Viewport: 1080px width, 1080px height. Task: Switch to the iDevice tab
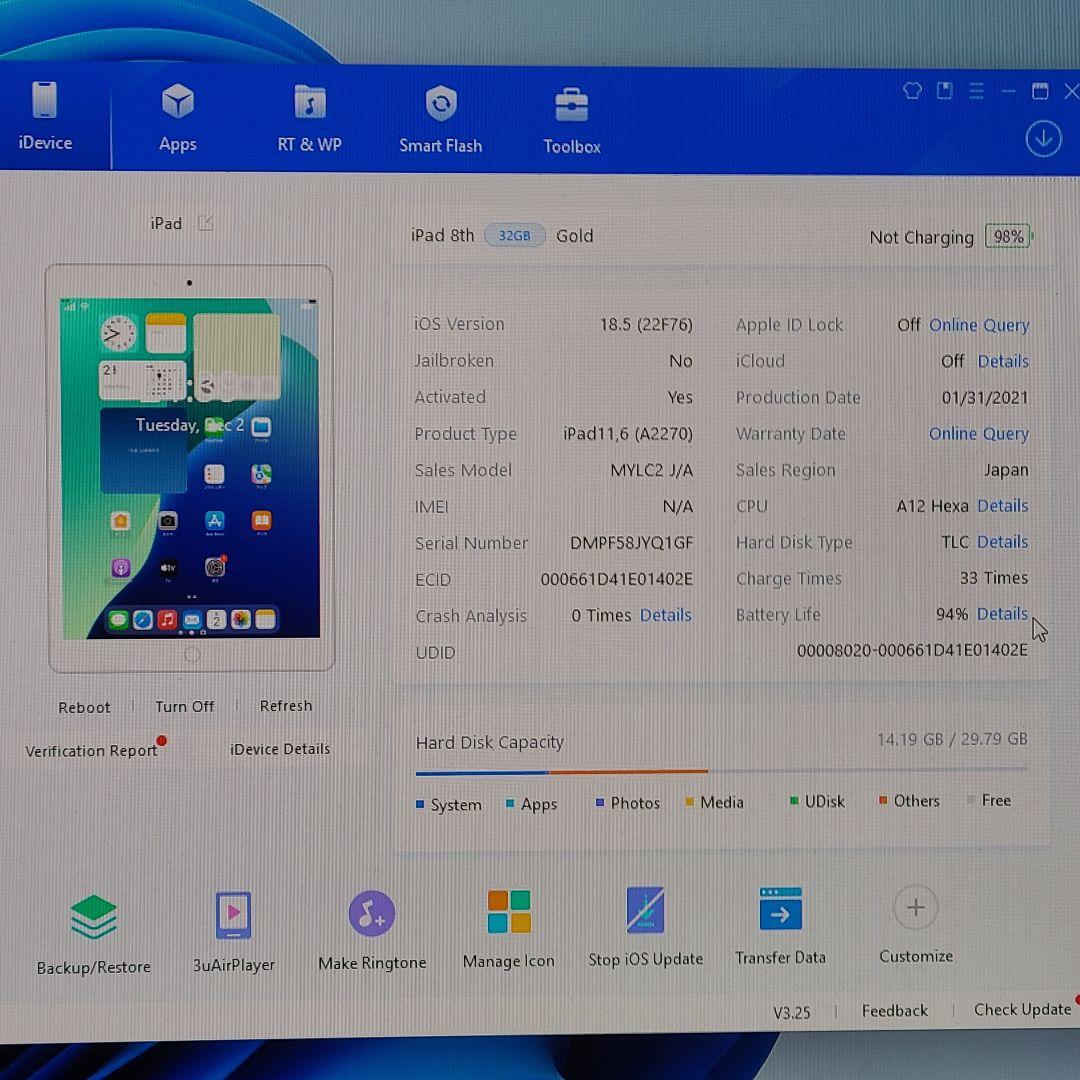tap(44, 118)
